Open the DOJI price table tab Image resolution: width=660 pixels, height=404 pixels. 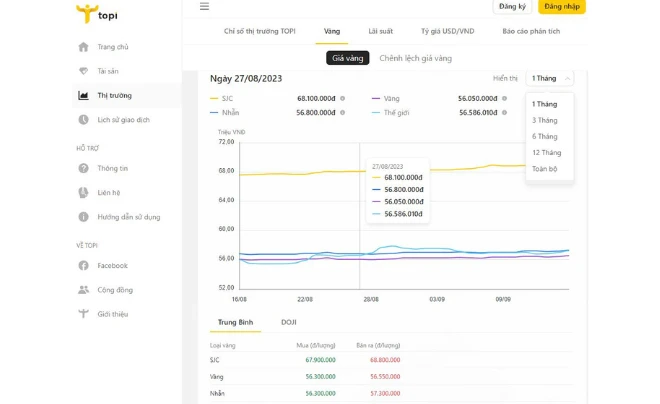click(x=289, y=323)
